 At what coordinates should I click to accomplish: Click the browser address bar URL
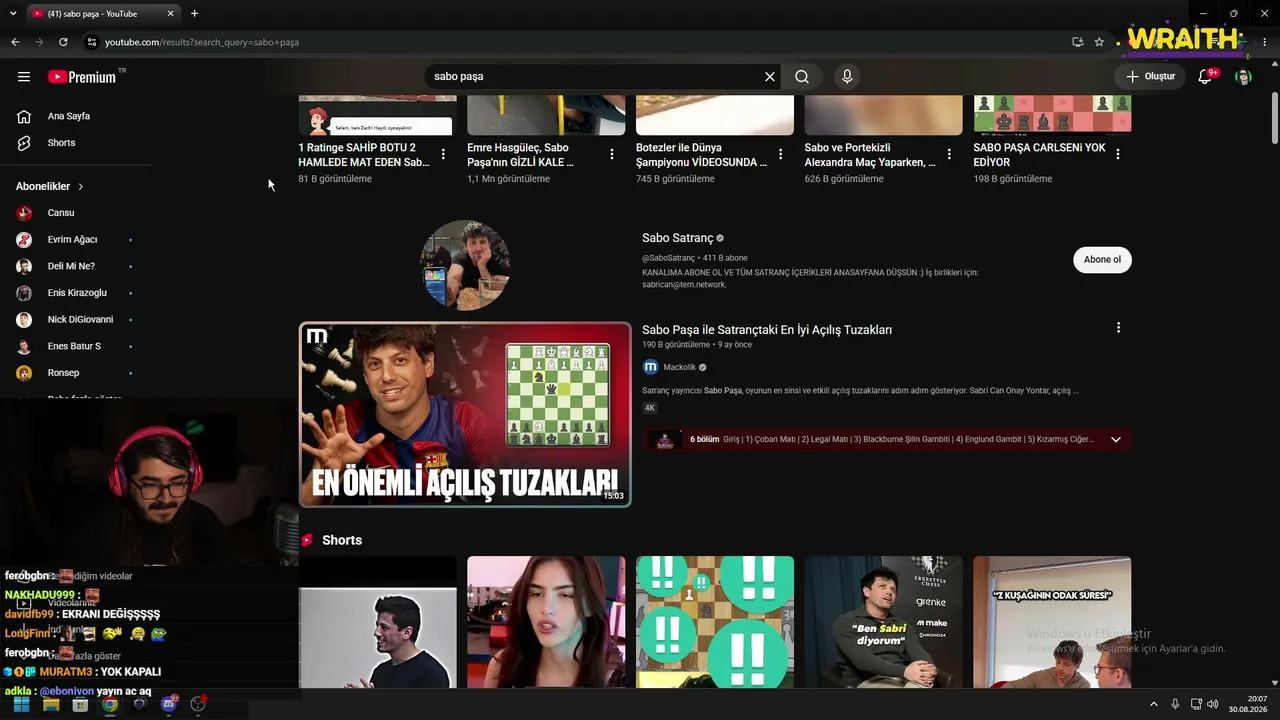point(202,42)
